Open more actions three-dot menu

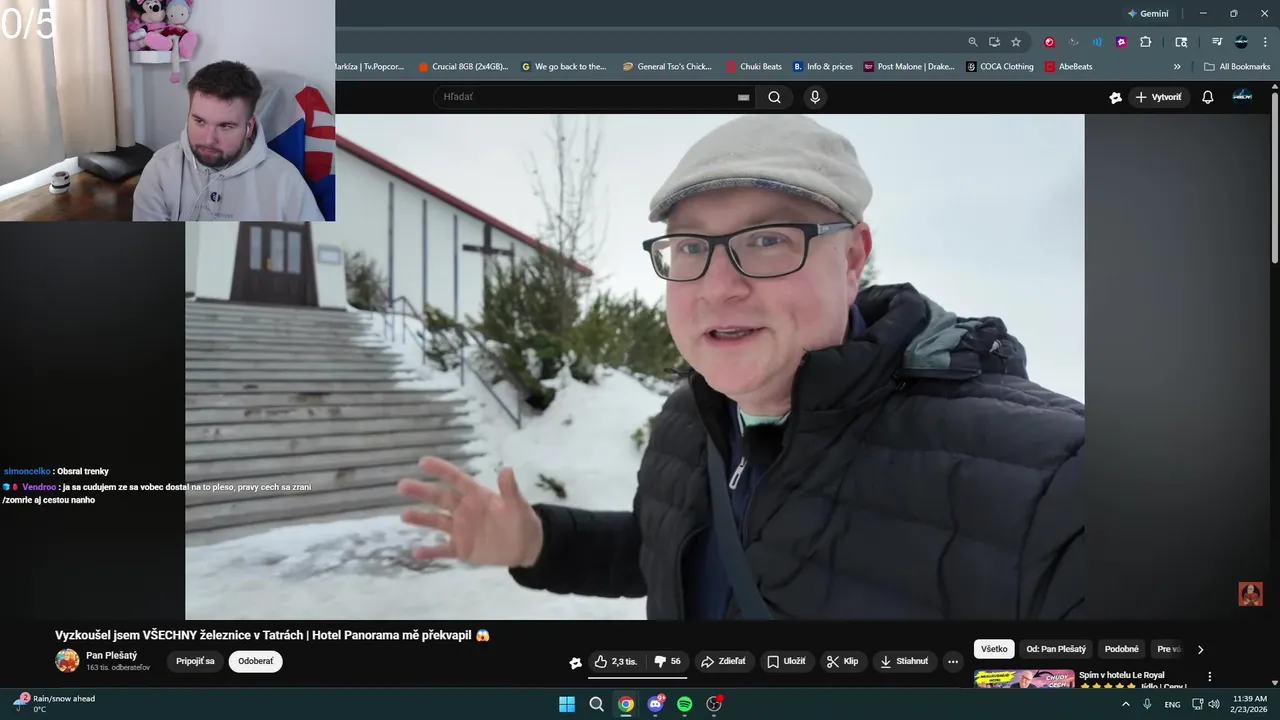point(953,661)
